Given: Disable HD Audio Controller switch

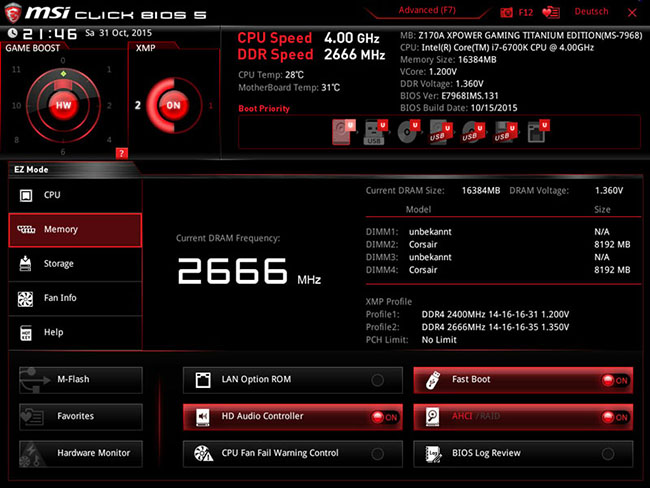Looking at the screenshot, I should [x=384, y=417].
